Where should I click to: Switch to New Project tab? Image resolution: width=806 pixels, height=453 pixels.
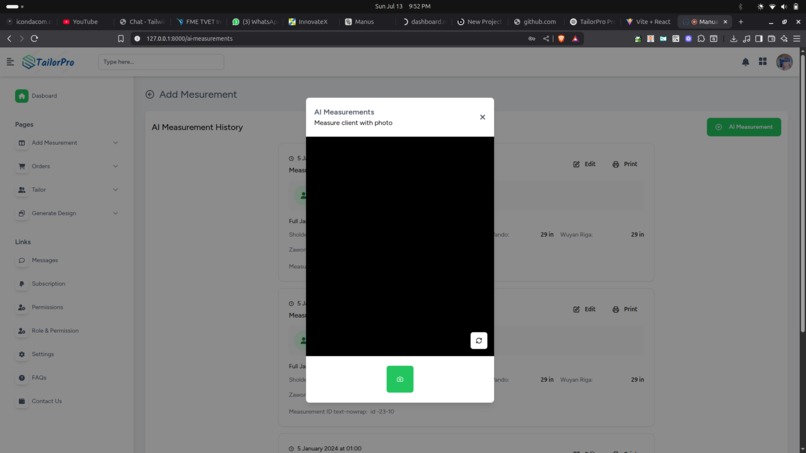(479, 22)
